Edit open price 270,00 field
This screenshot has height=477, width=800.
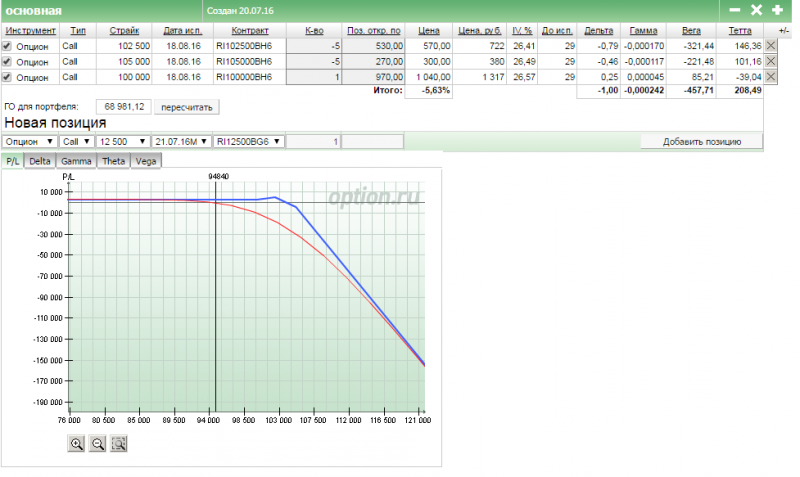(x=373, y=62)
